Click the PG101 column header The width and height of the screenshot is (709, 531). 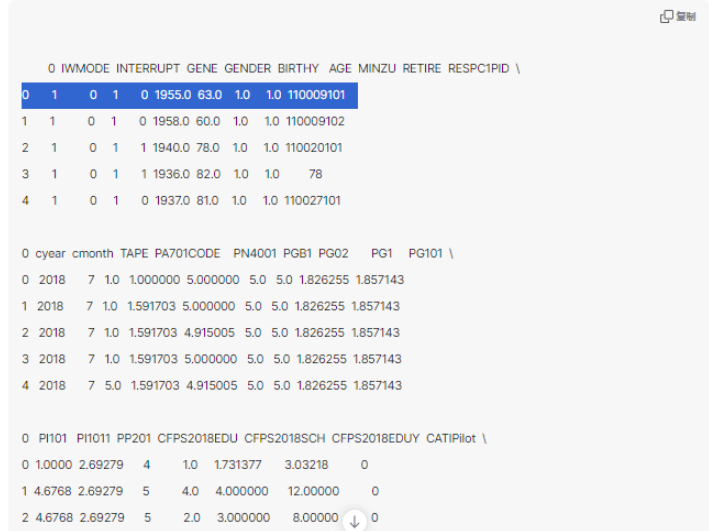coord(425,253)
